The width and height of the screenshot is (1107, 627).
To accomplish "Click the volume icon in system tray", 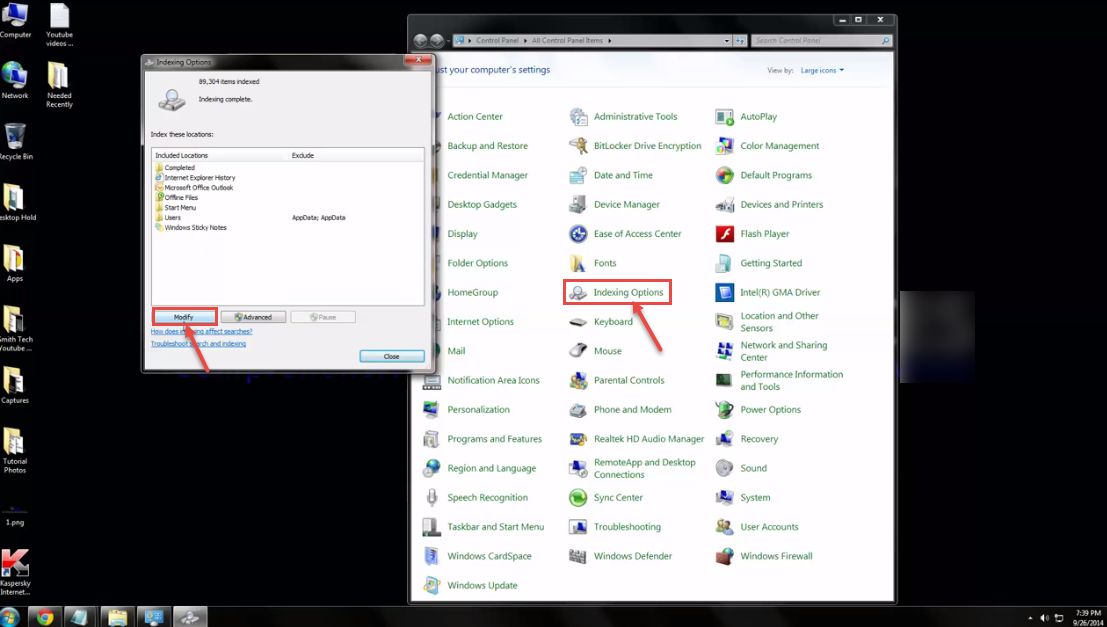I will pyautogui.click(x=1045, y=618).
